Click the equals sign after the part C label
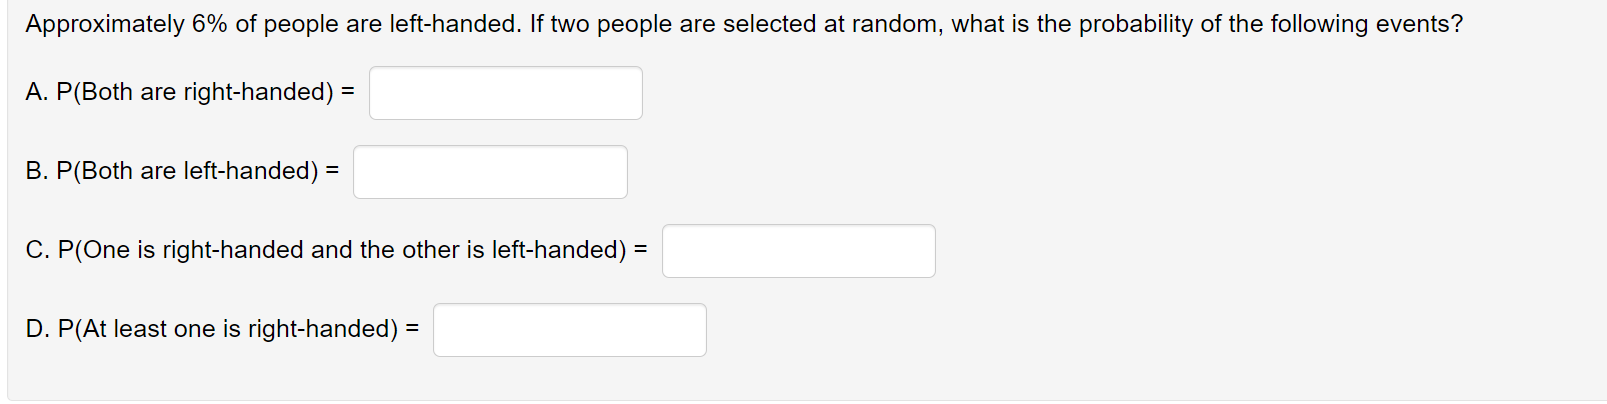 point(641,250)
